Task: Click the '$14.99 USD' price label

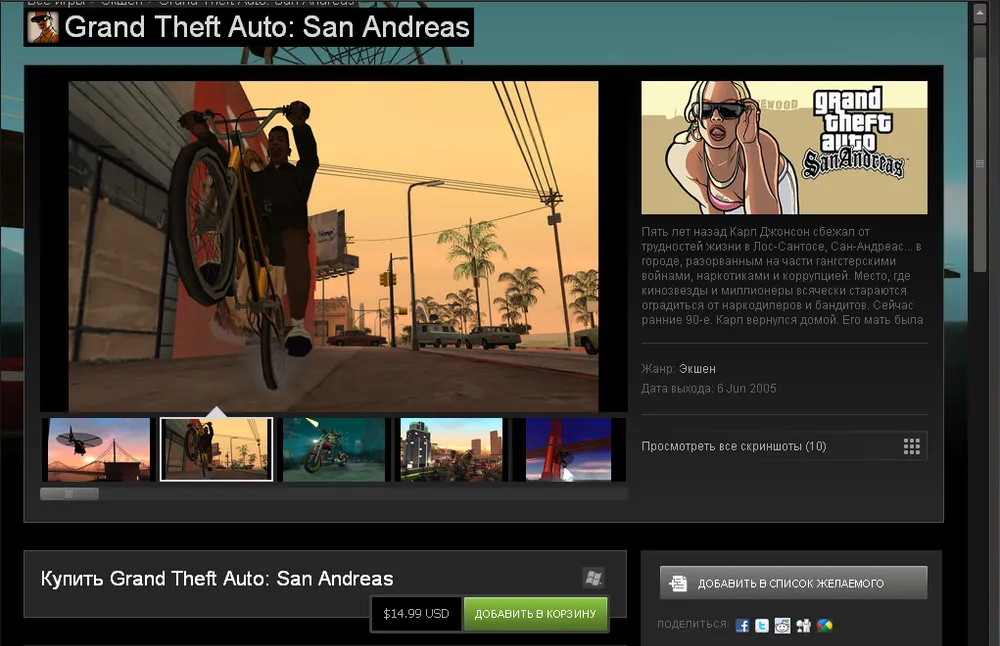Action: click(x=416, y=614)
